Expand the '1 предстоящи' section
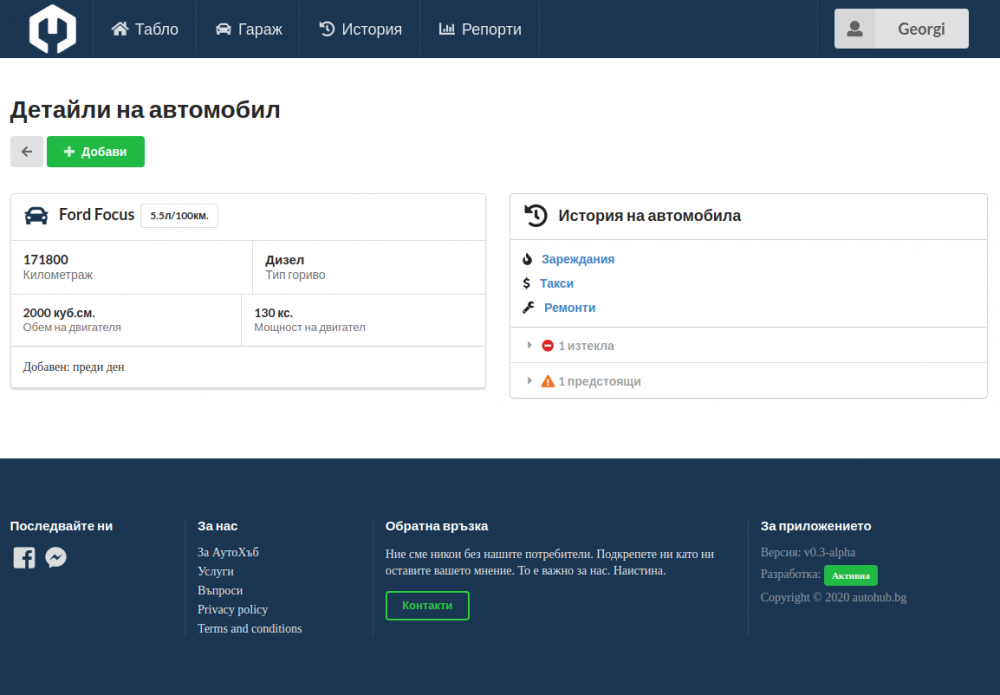The height and width of the screenshot is (695, 1000). [x=599, y=382]
